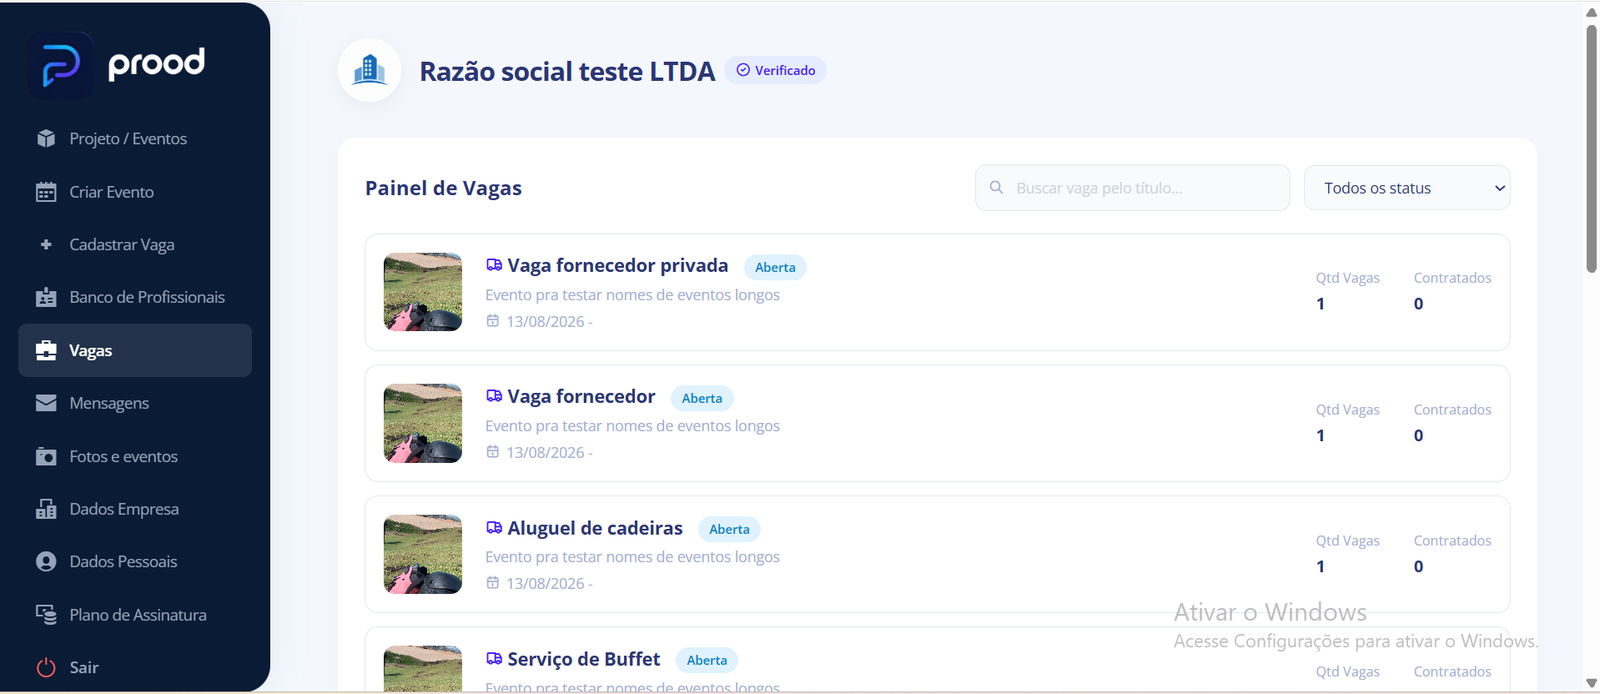Click the scrollbar up arrow
This screenshot has height=694, width=1600.
[x=1591, y=12]
